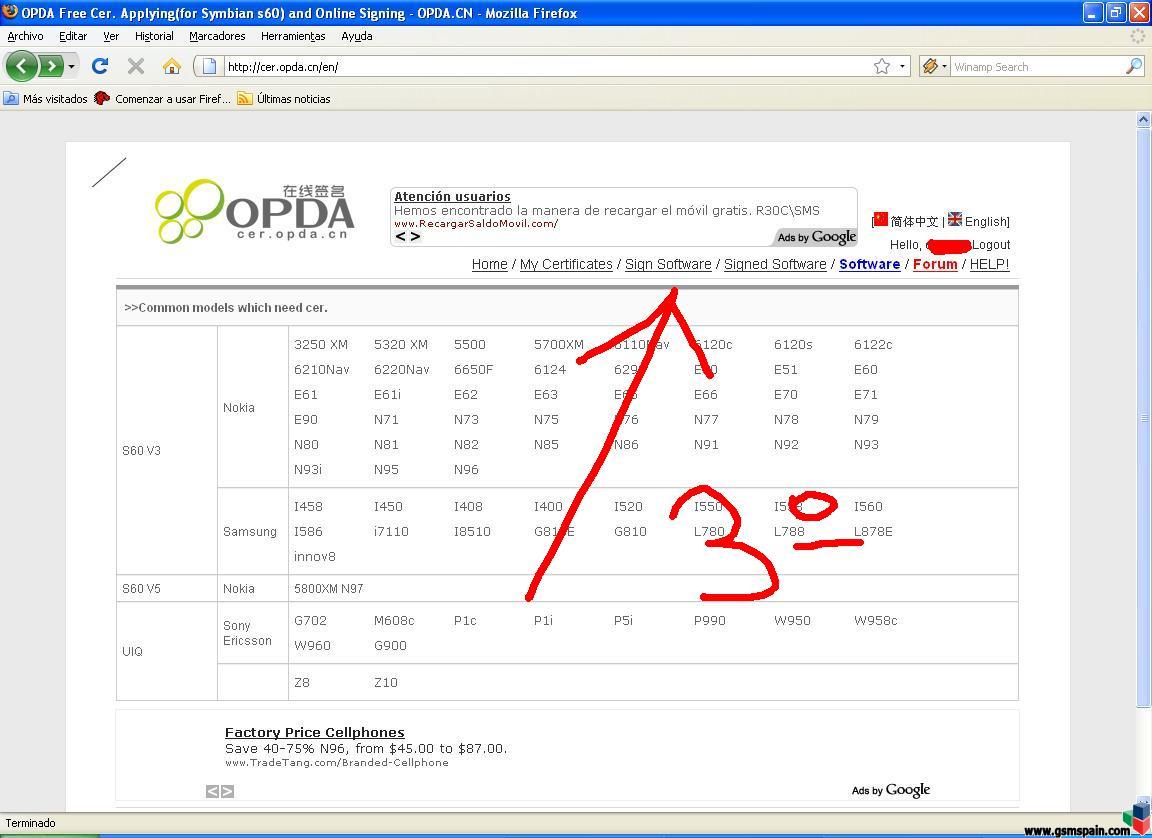
Task: Click the vertical scrollbar up arrow
Action: (1143, 119)
